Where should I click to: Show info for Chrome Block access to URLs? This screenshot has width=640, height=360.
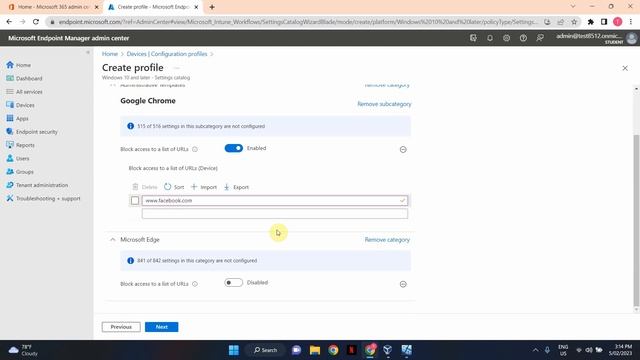click(195, 149)
